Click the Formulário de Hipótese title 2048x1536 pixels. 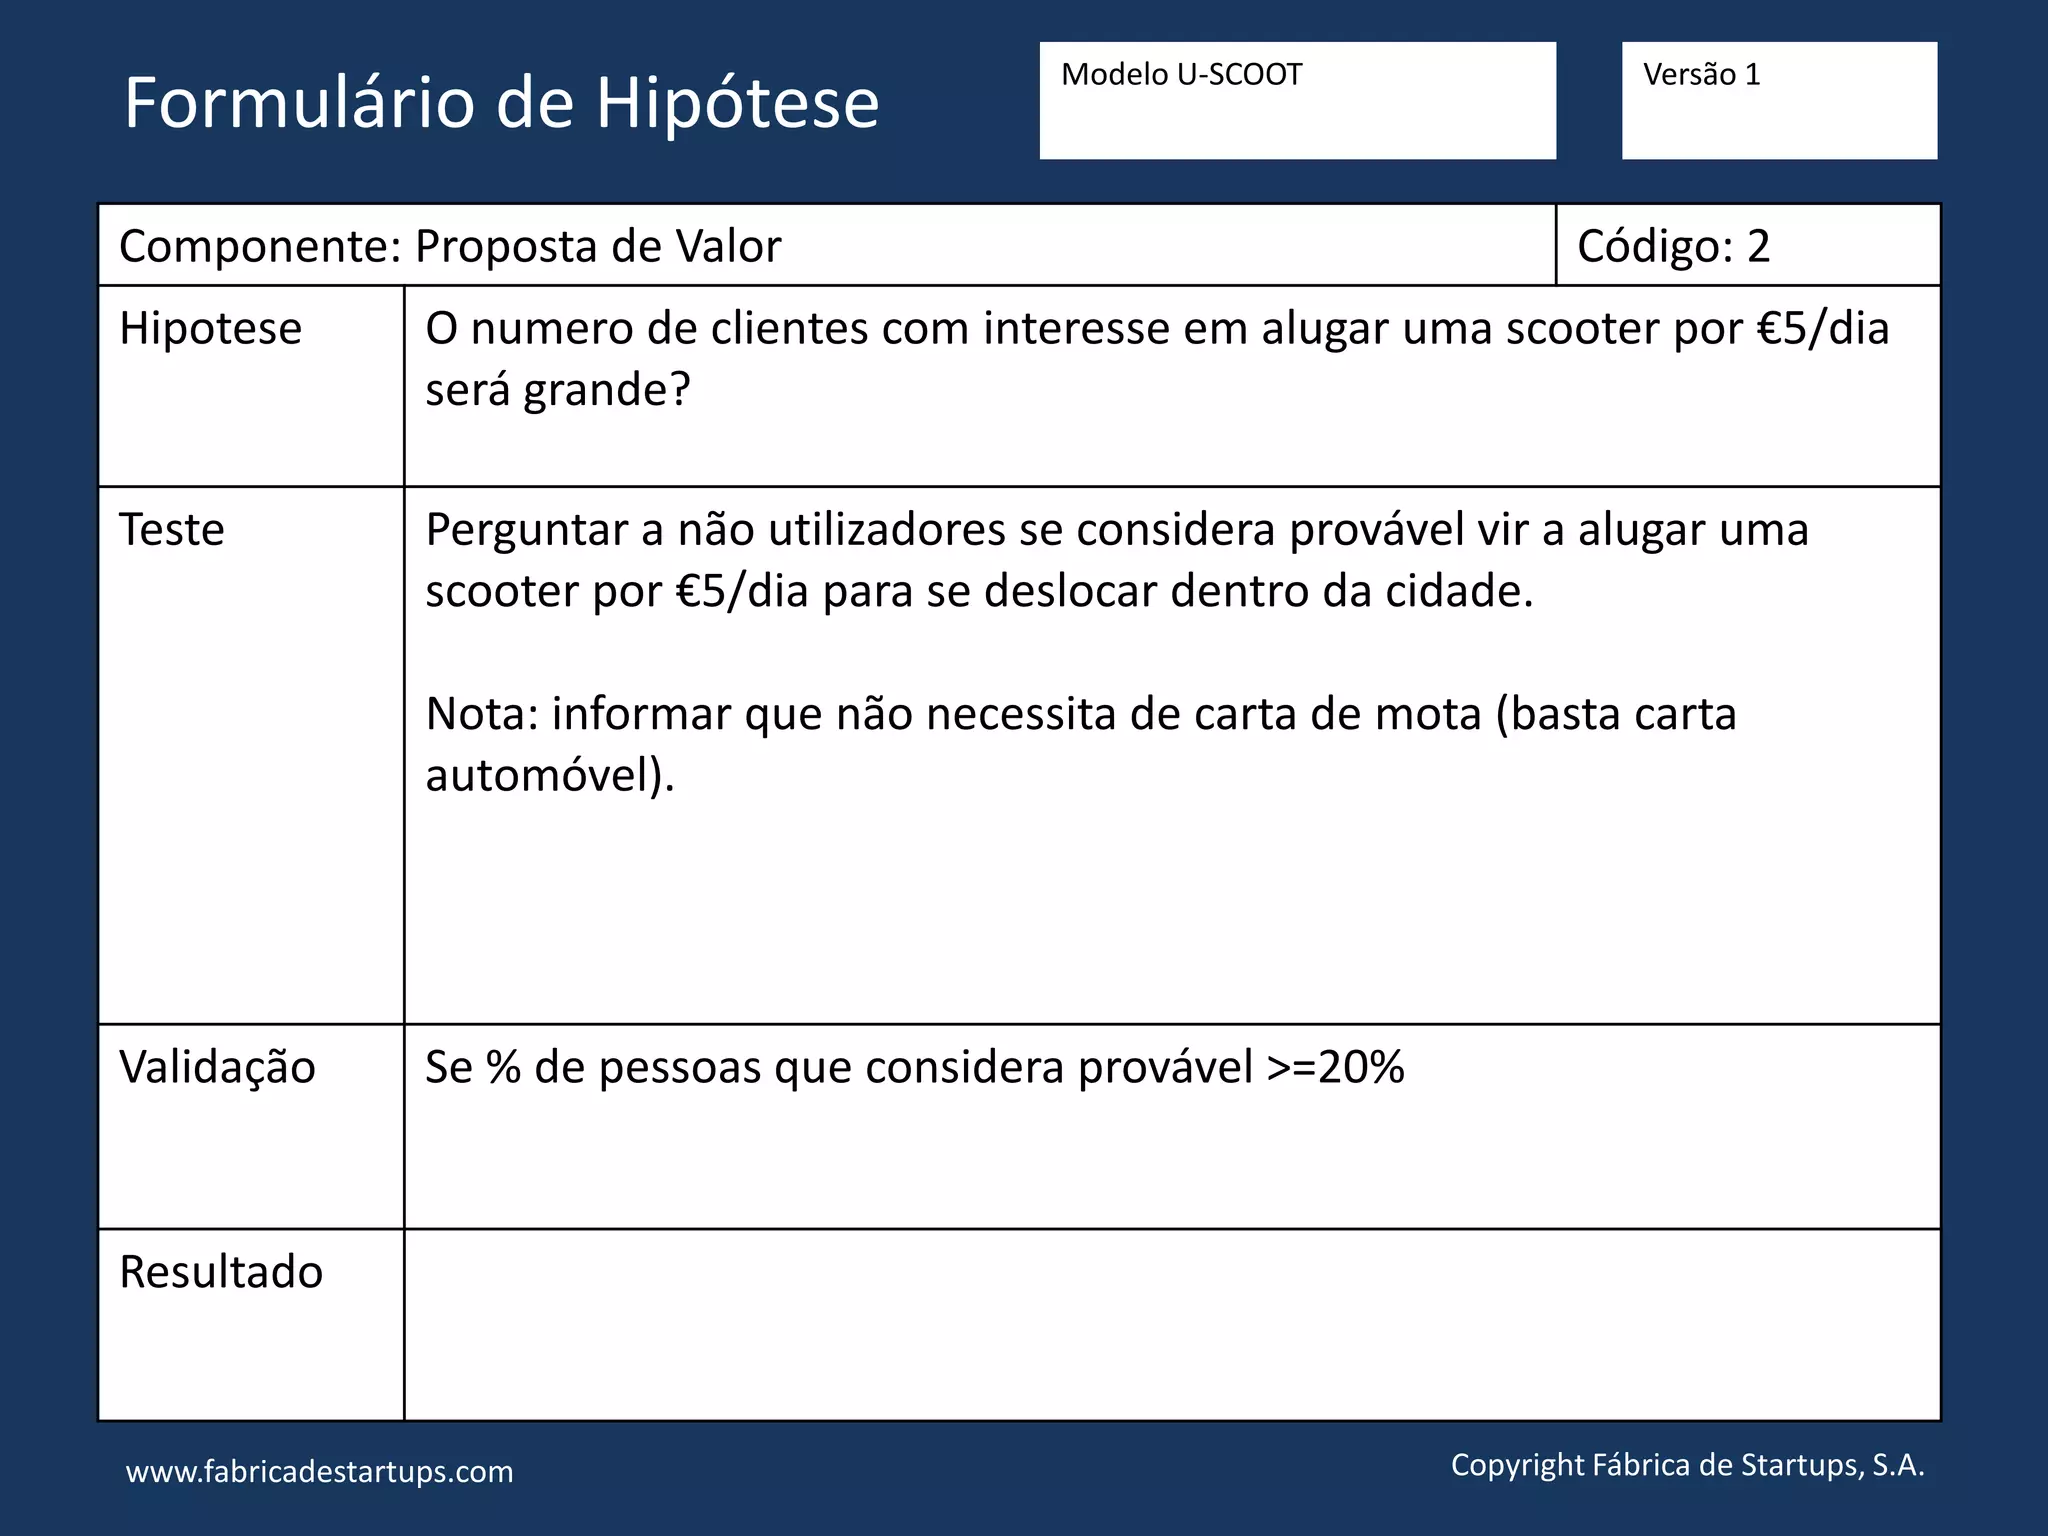[x=500, y=102]
